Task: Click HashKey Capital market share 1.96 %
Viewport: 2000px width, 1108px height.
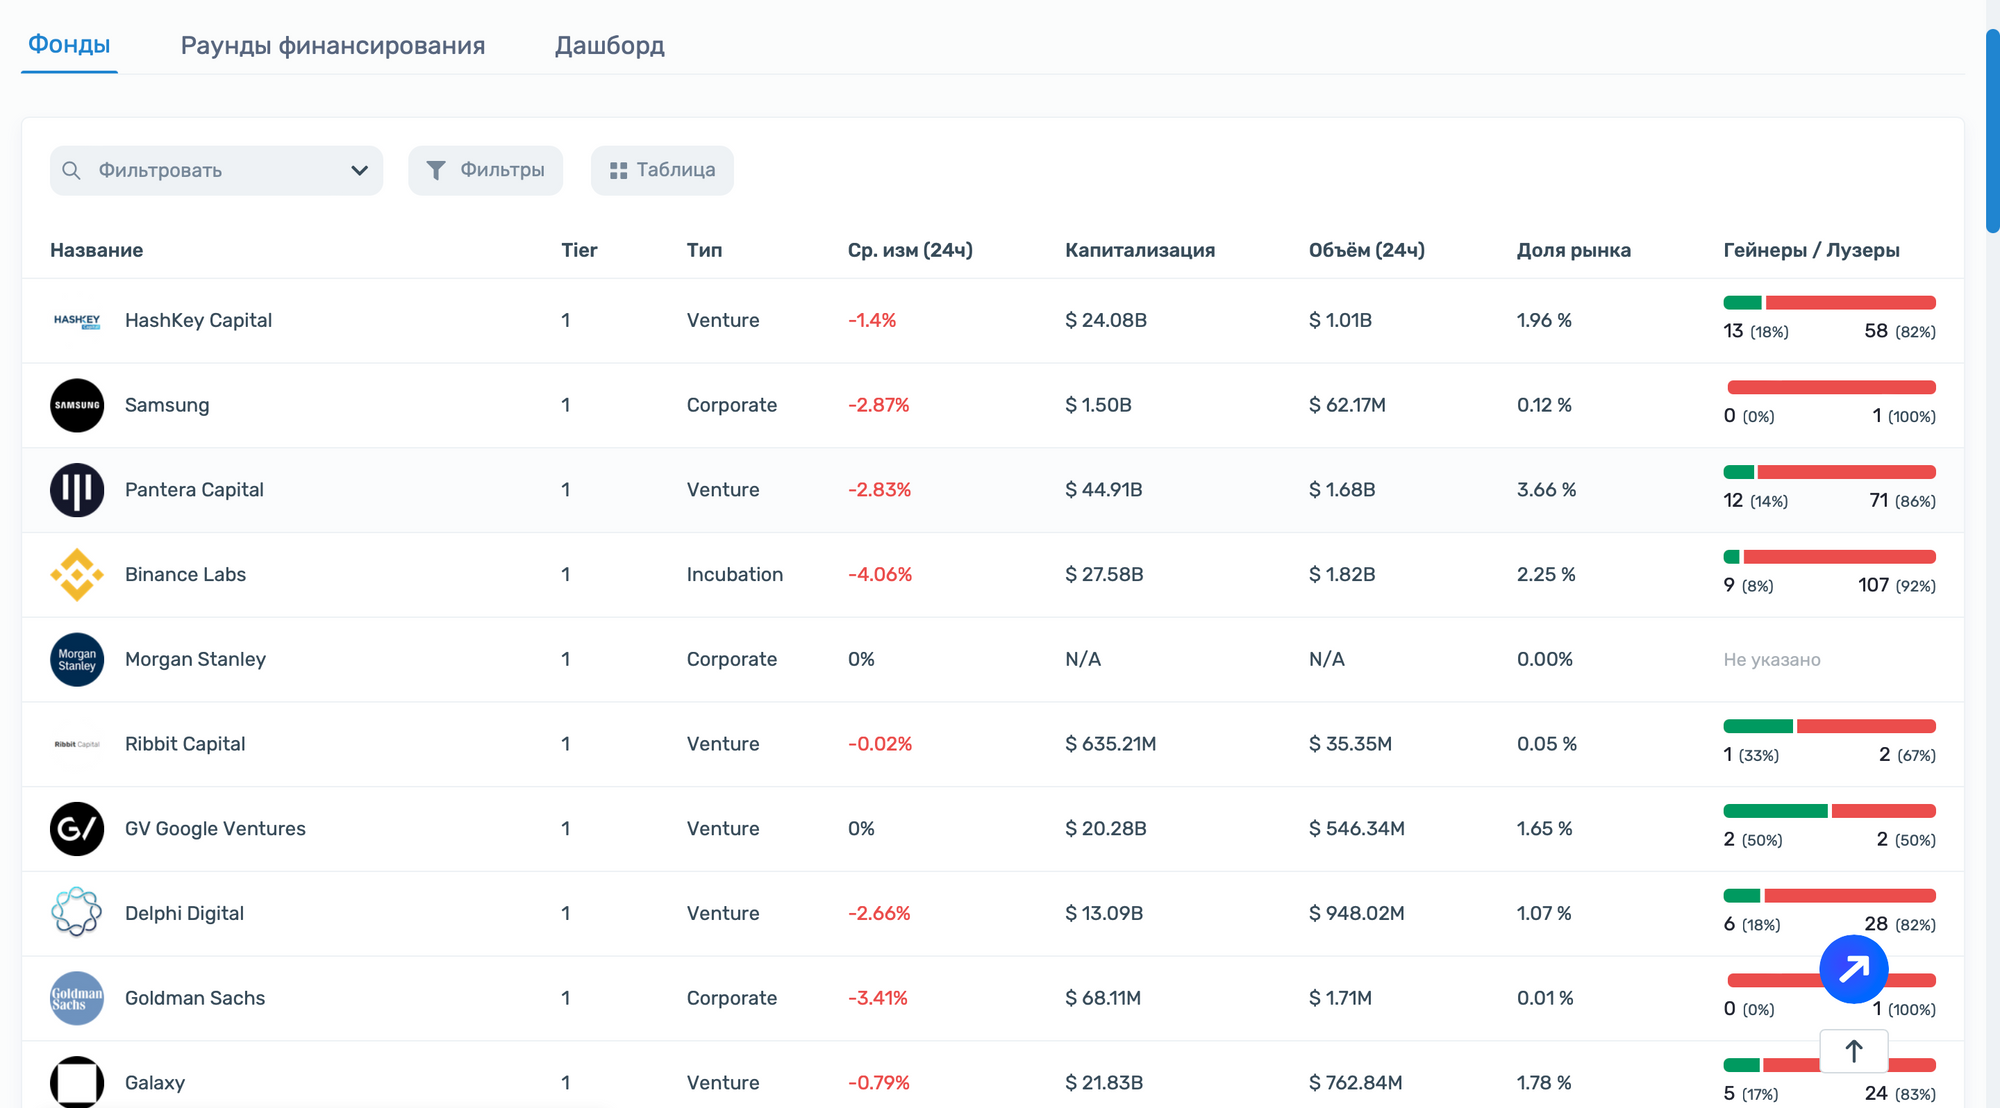Action: 1544,320
